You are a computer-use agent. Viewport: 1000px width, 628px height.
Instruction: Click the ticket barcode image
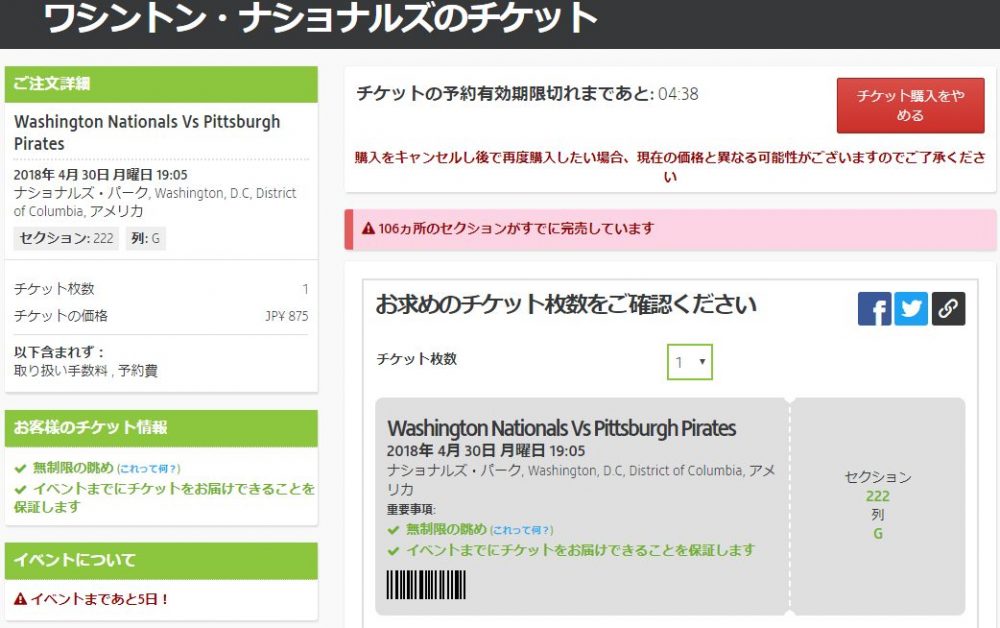(426, 585)
